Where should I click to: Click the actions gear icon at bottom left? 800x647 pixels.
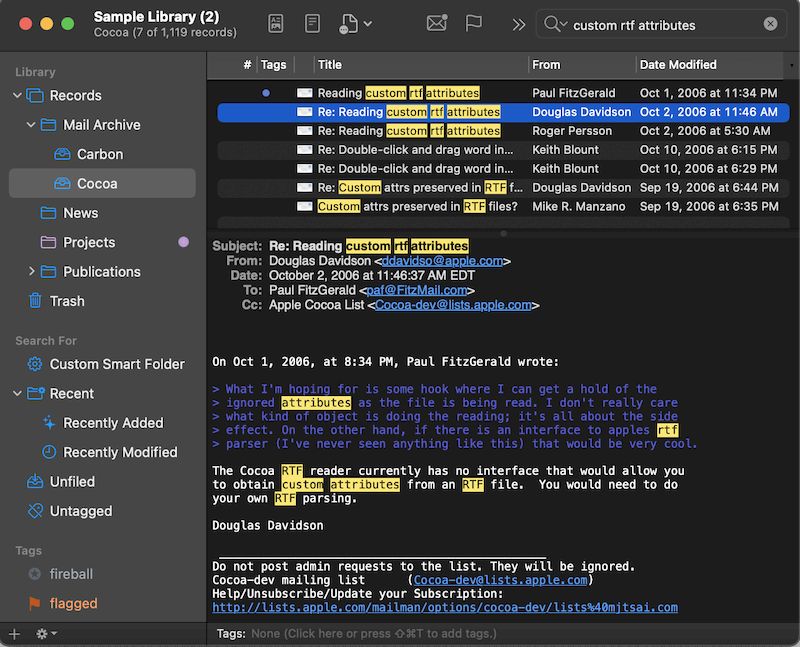(42, 634)
